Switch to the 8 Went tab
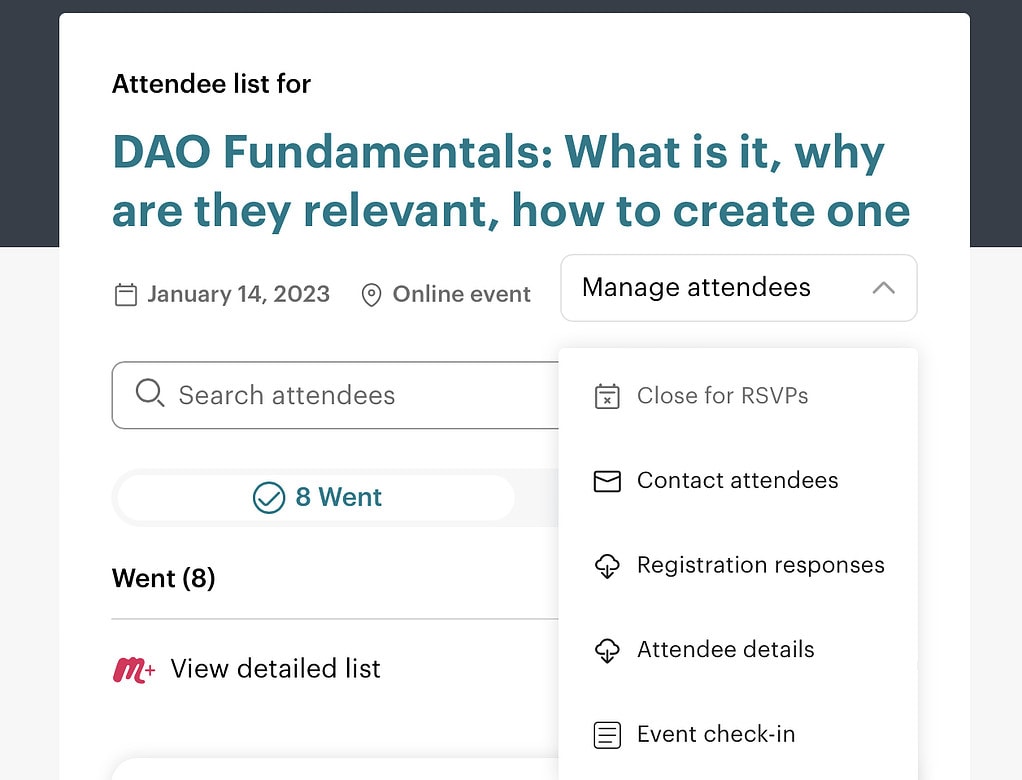This screenshot has width=1022, height=780. pos(317,497)
